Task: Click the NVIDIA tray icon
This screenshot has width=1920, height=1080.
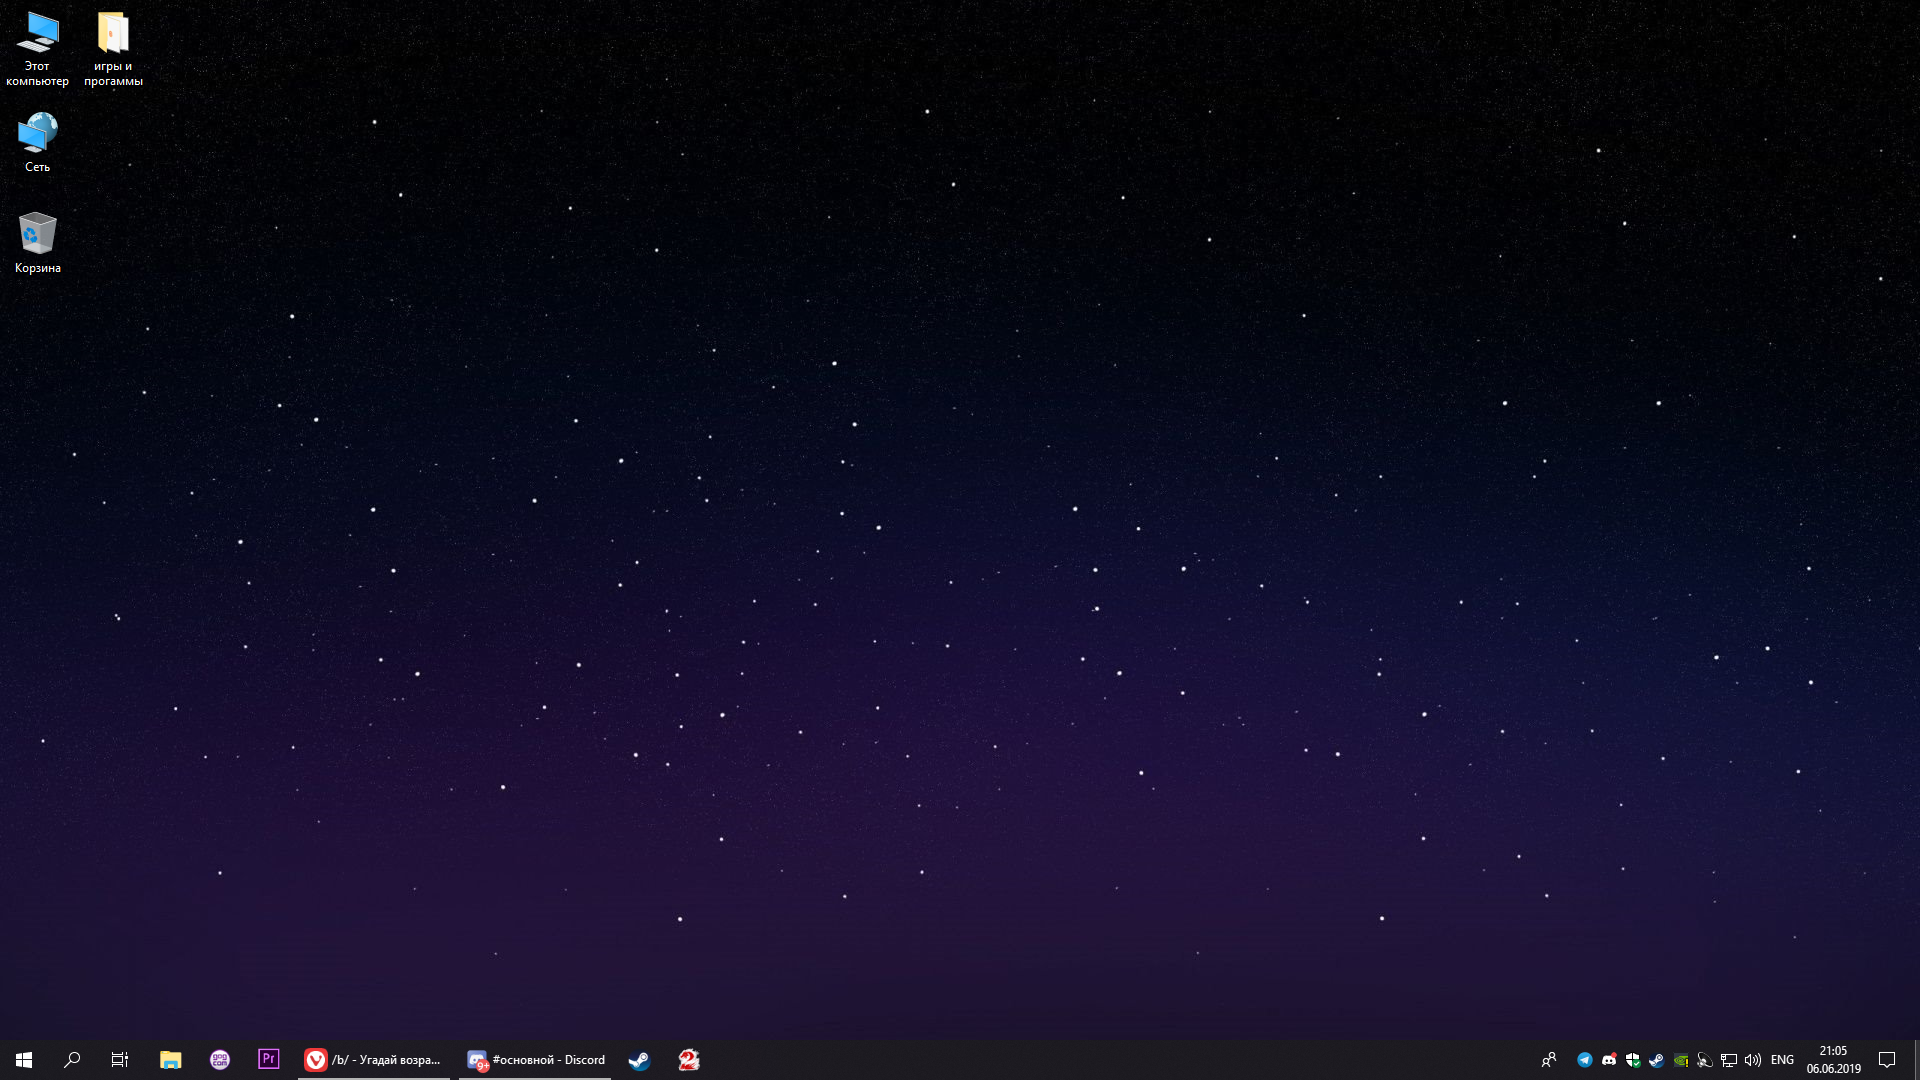Action: (x=1681, y=1060)
